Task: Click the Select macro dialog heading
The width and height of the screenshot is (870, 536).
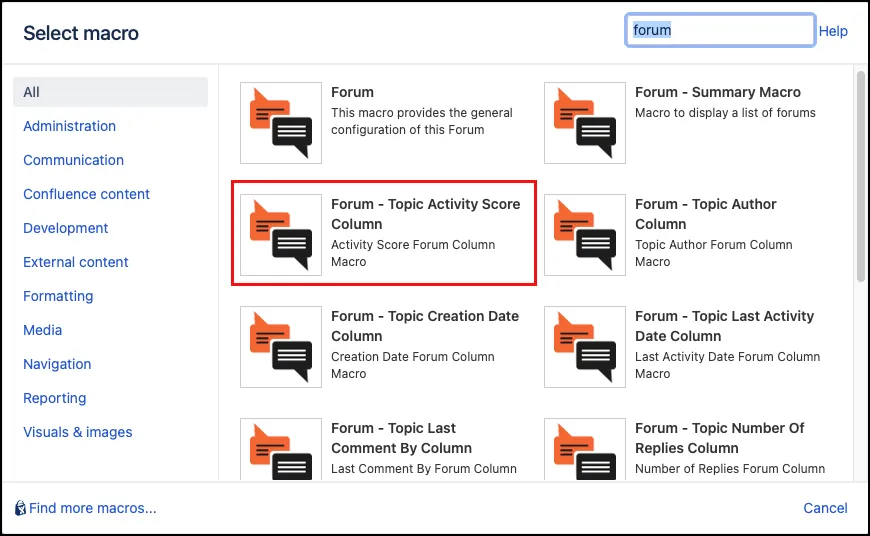Action: (81, 33)
